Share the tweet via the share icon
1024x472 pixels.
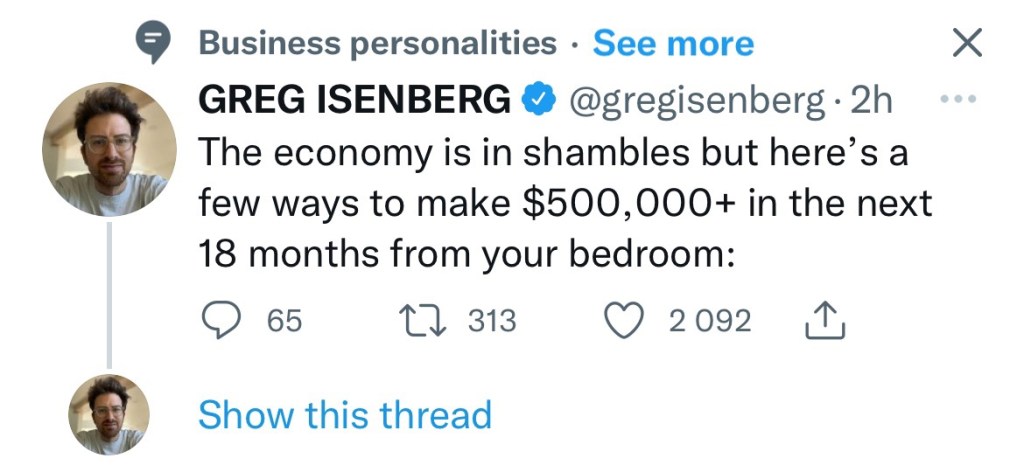click(825, 320)
